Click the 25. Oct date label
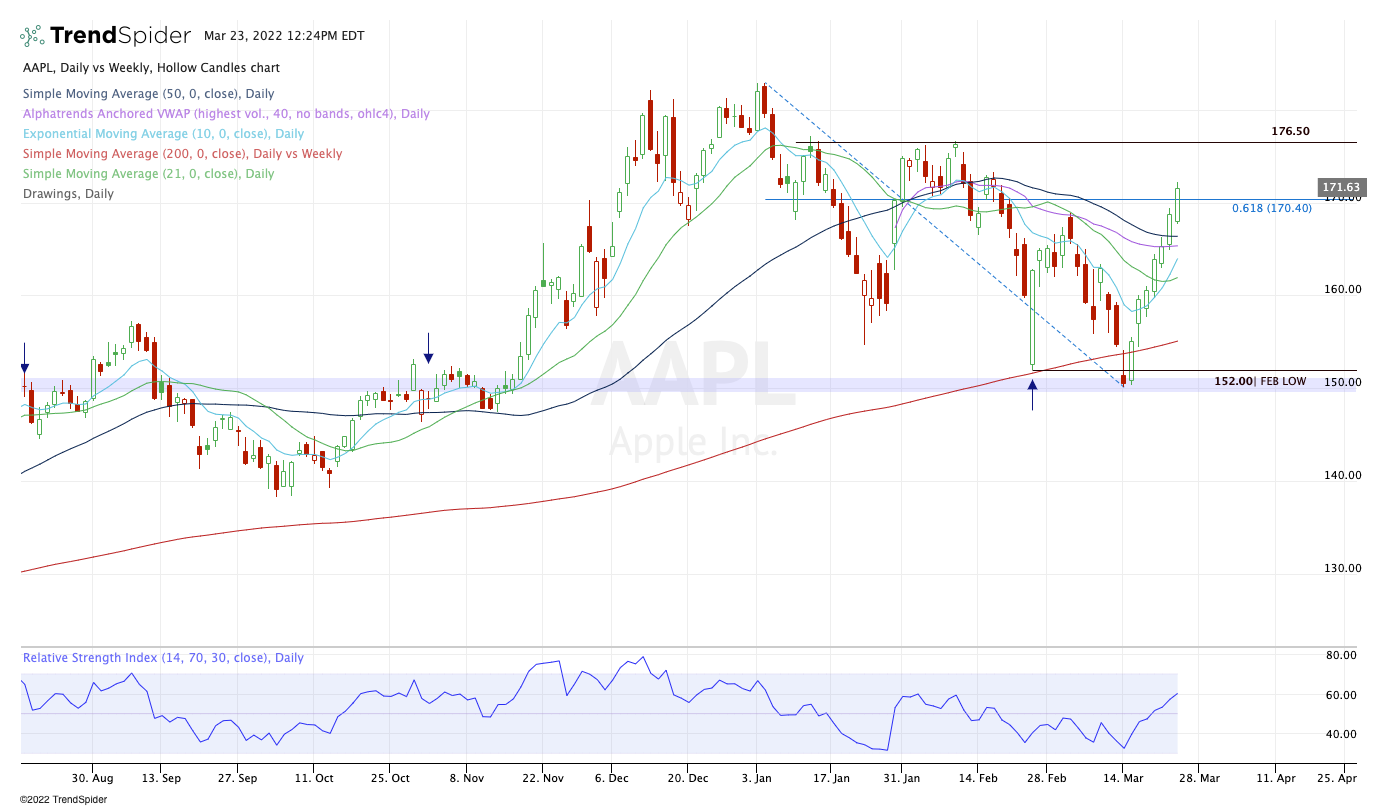1387x809 pixels. pos(391,777)
